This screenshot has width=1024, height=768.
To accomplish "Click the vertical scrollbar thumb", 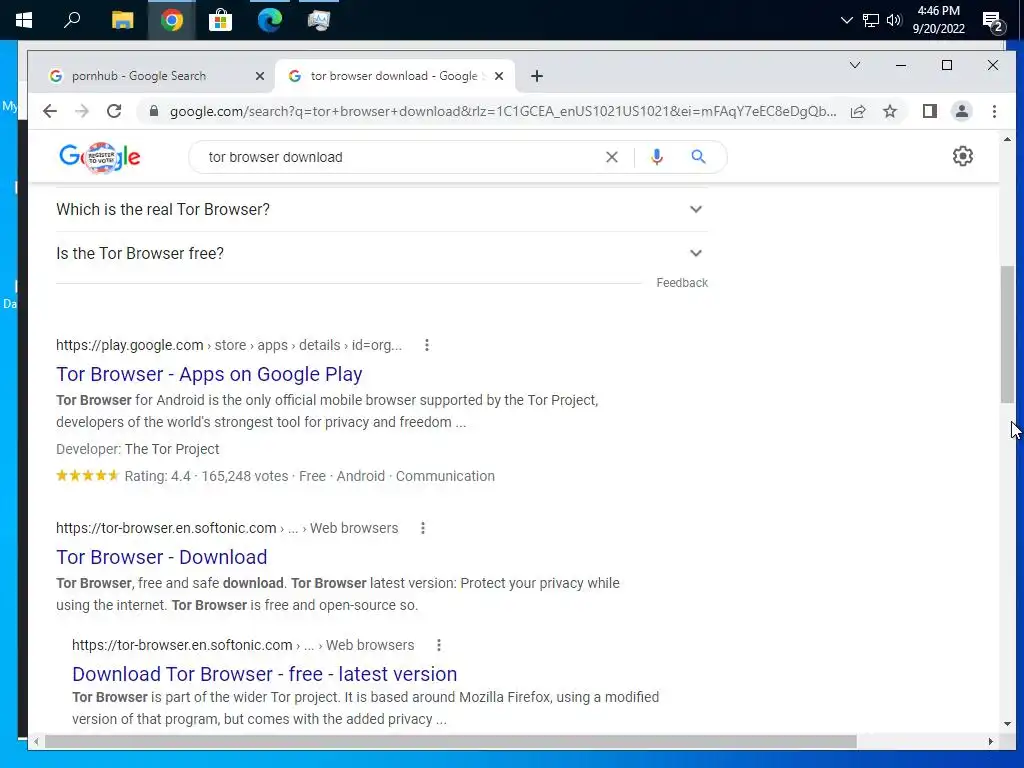I will coord(1007,334).
